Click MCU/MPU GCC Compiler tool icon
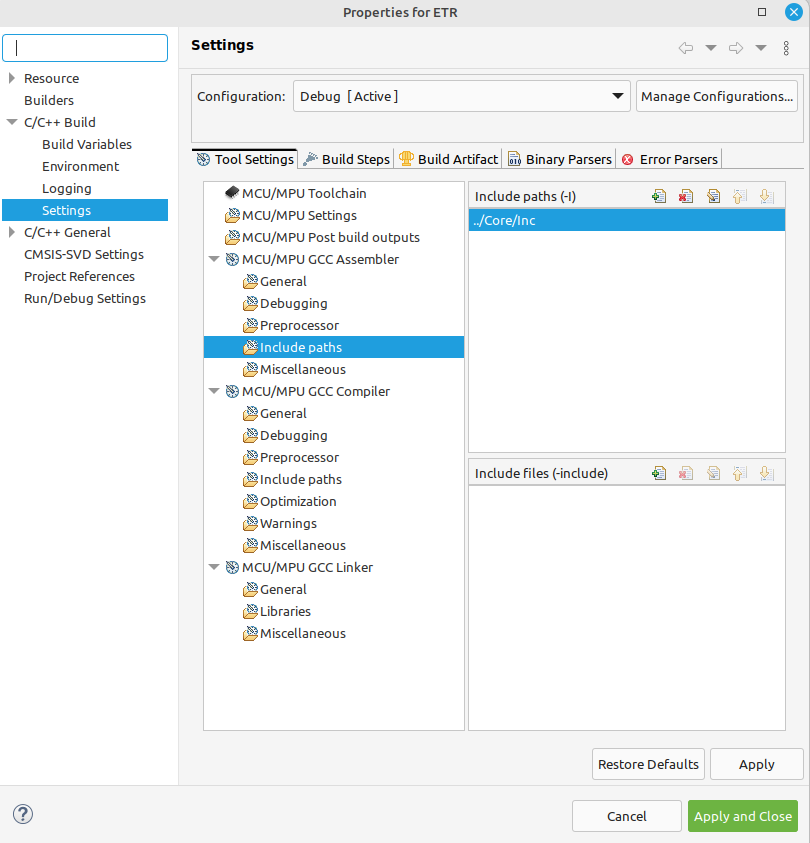 click(x=232, y=391)
